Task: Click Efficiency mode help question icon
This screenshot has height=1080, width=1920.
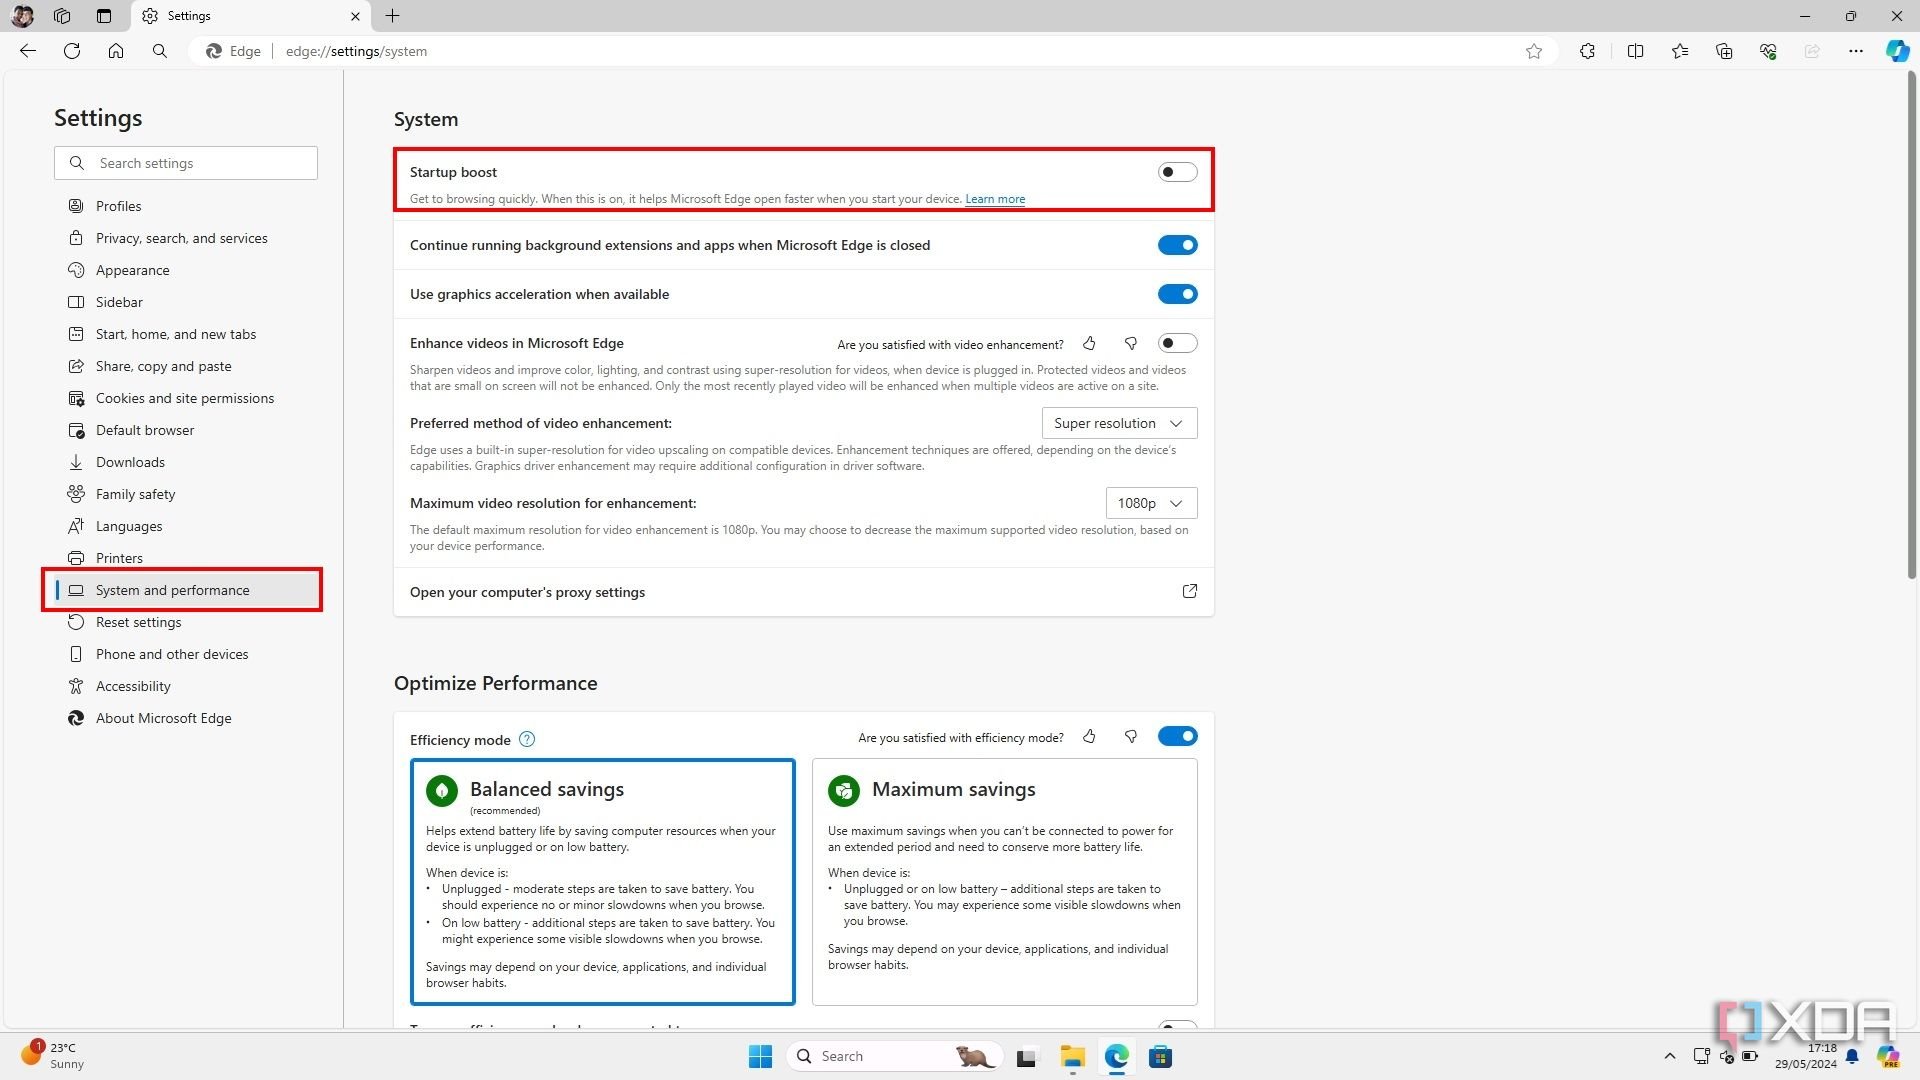Action: (527, 740)
